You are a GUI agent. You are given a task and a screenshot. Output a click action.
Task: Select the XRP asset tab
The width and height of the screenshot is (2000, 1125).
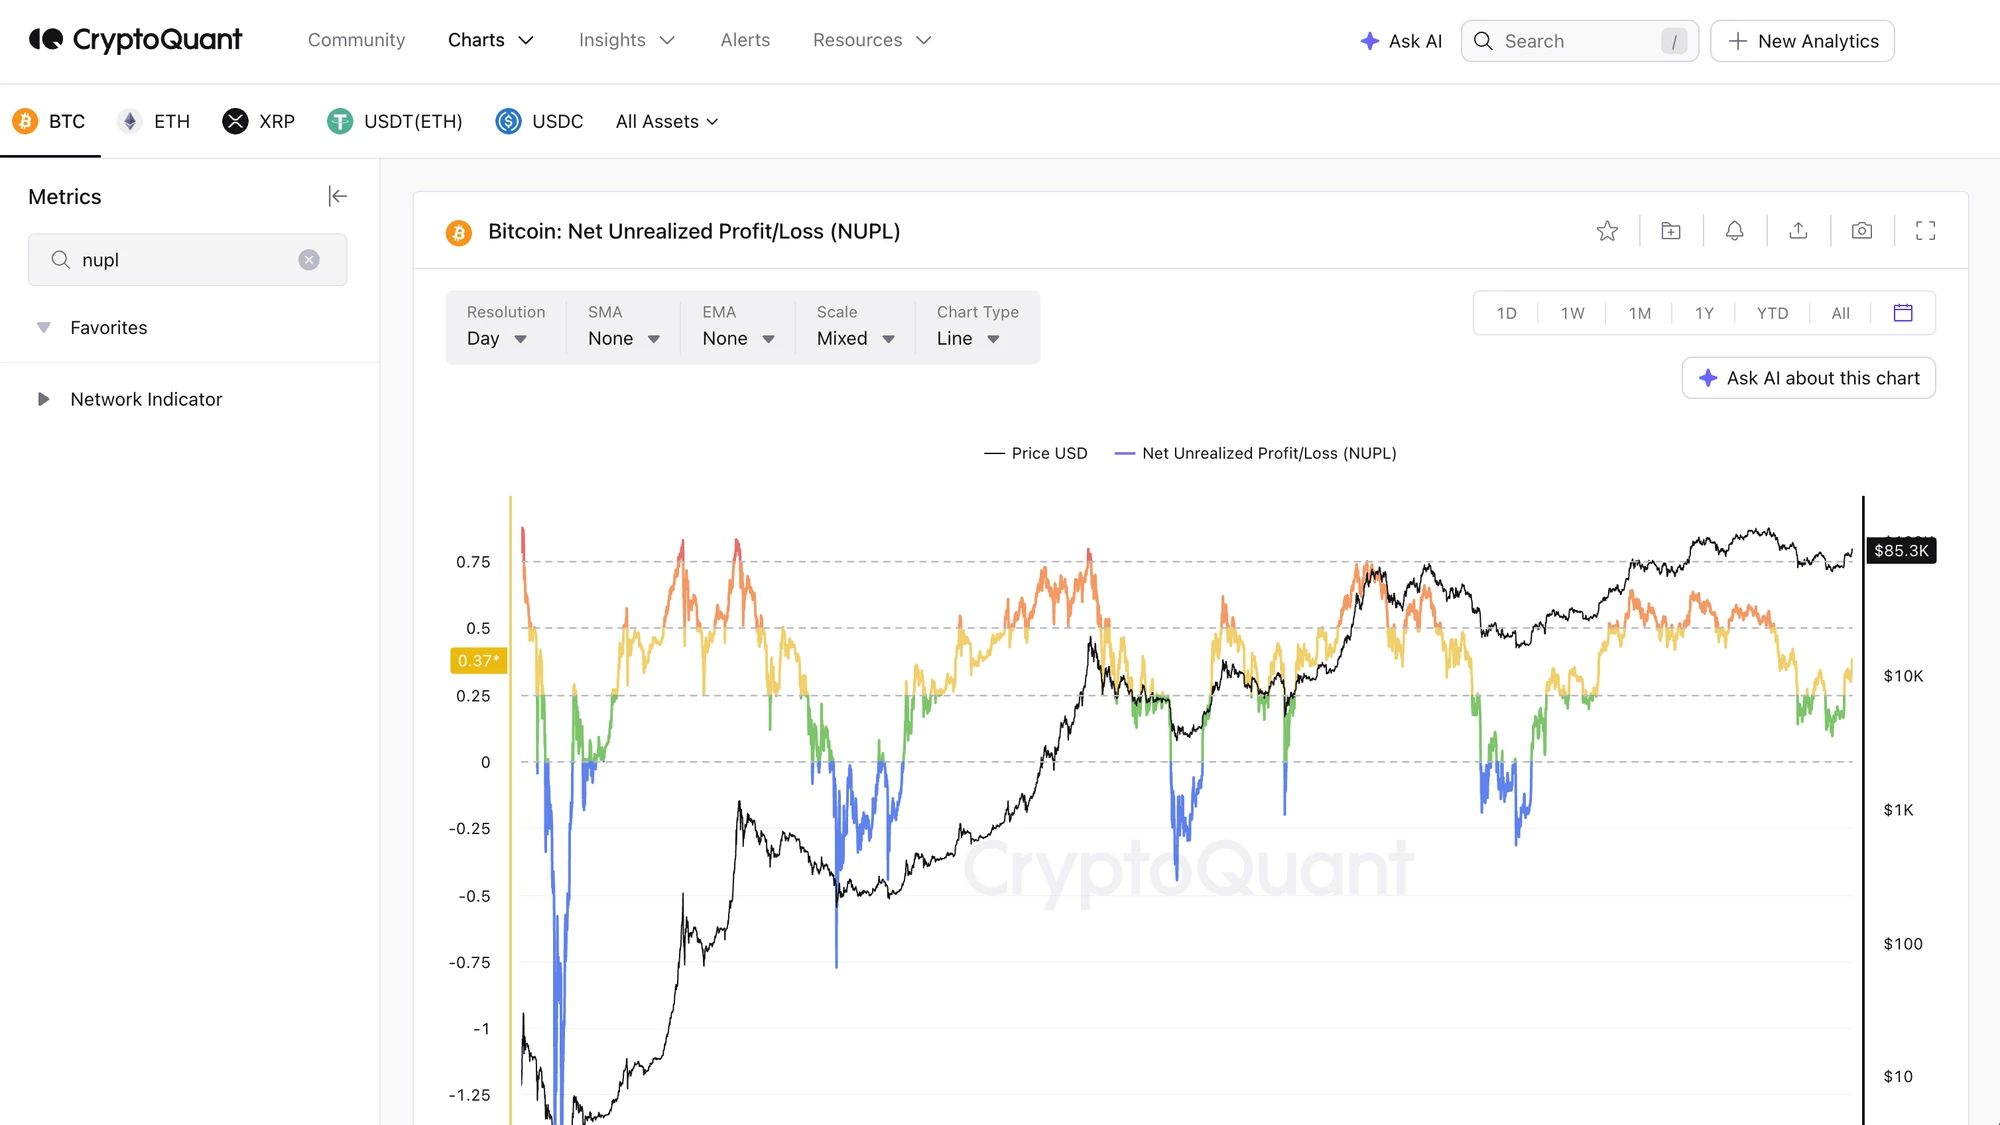pyautogui.click(x=259, y=121)
